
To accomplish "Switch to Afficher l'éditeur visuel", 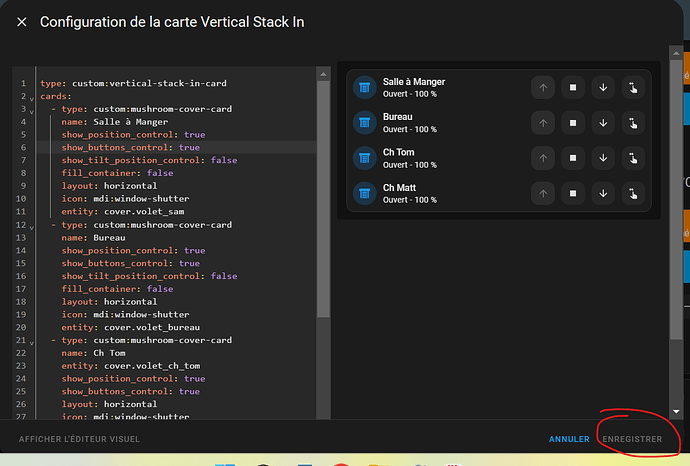I will [x=80, y=439].
